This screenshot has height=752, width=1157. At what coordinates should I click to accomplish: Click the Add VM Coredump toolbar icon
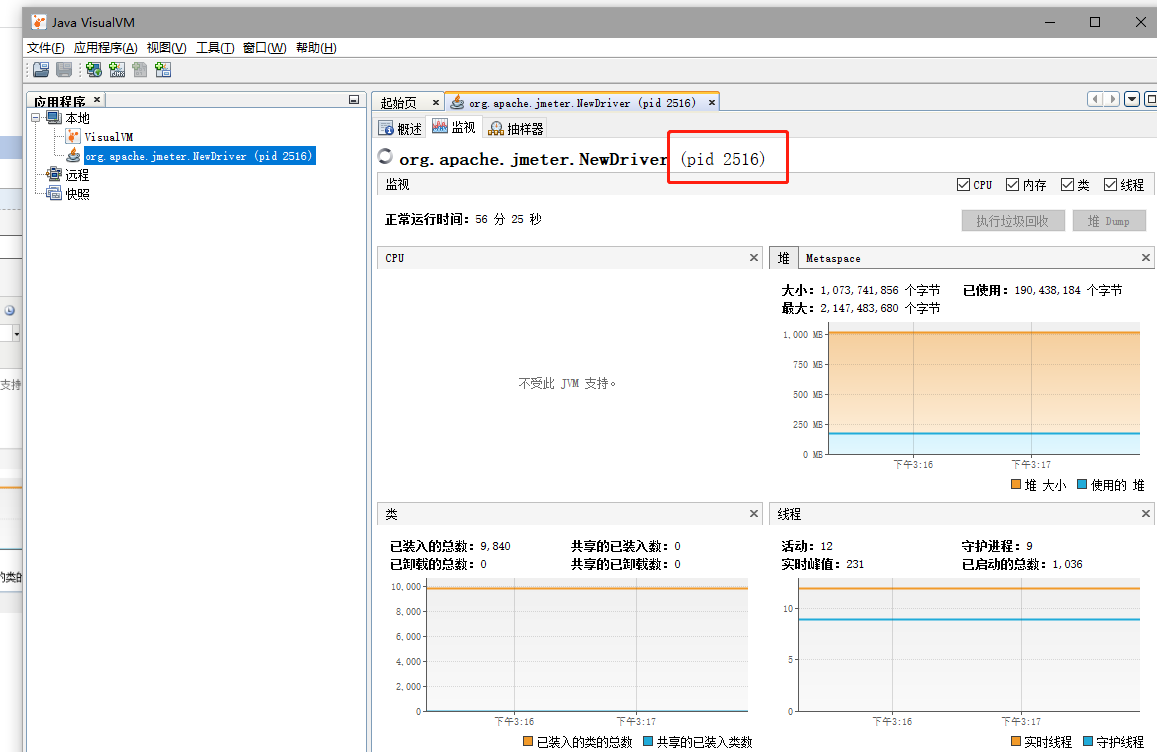click(139, 69)
